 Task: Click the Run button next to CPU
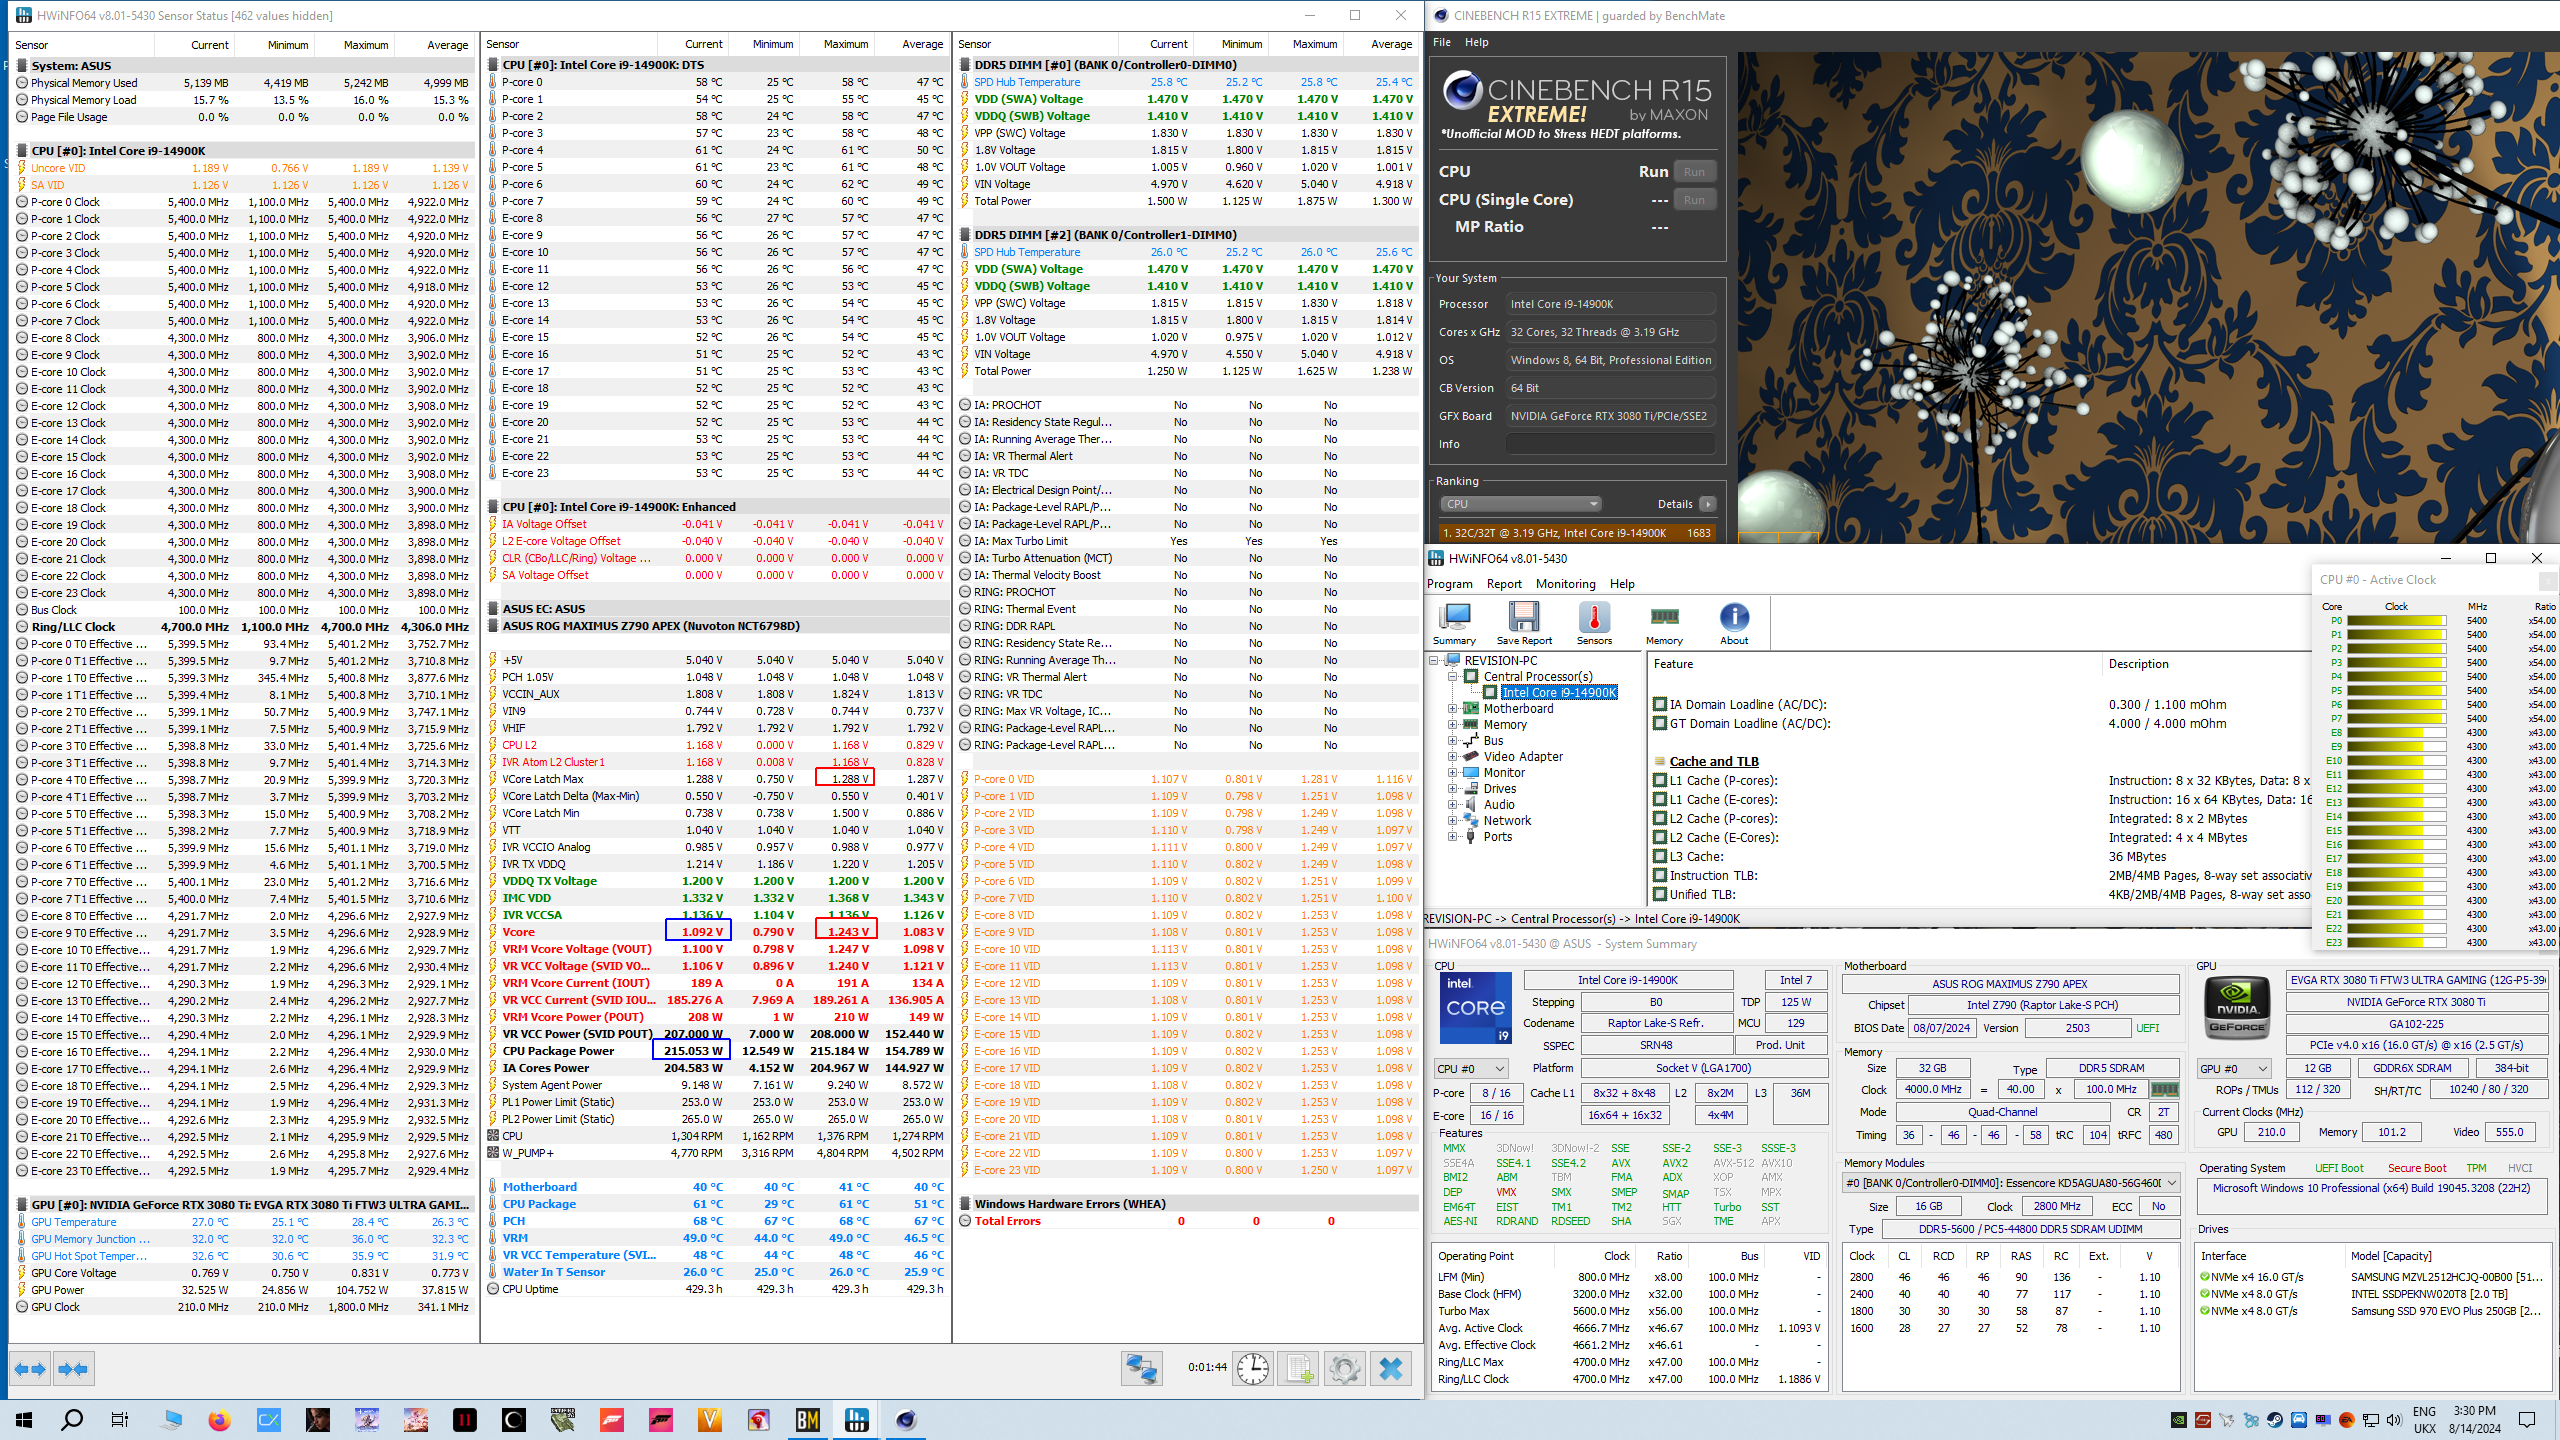(x=1695, y=172)
